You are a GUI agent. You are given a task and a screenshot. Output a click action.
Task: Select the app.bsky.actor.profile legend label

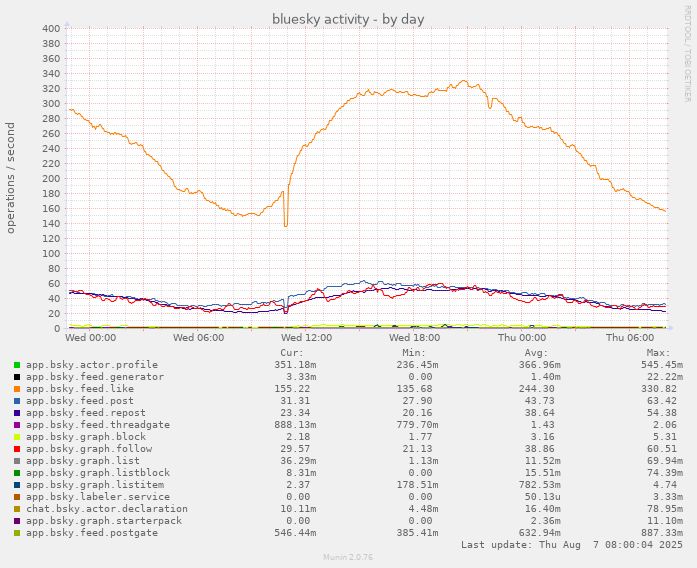pyautogui.click(x=92, y=365)
